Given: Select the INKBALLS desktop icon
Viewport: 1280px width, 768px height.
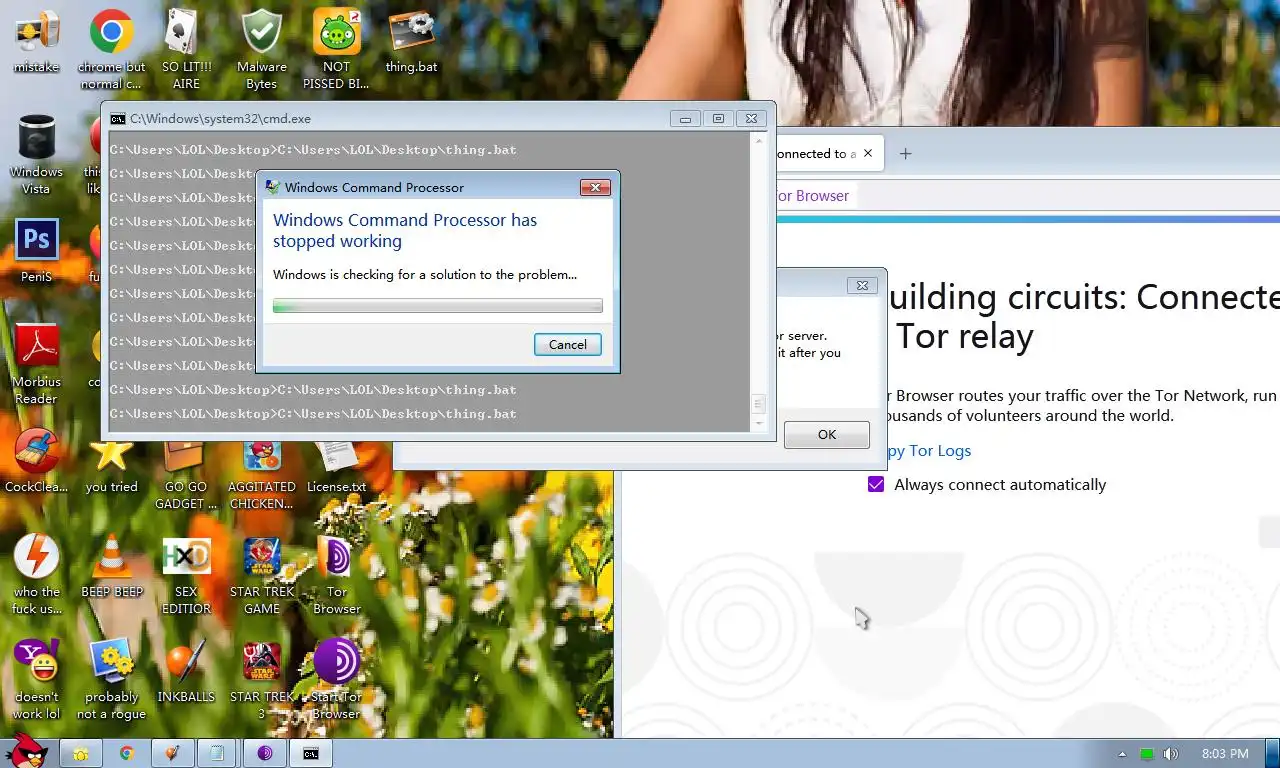Looking at the screenshot, I should point(186,671).
